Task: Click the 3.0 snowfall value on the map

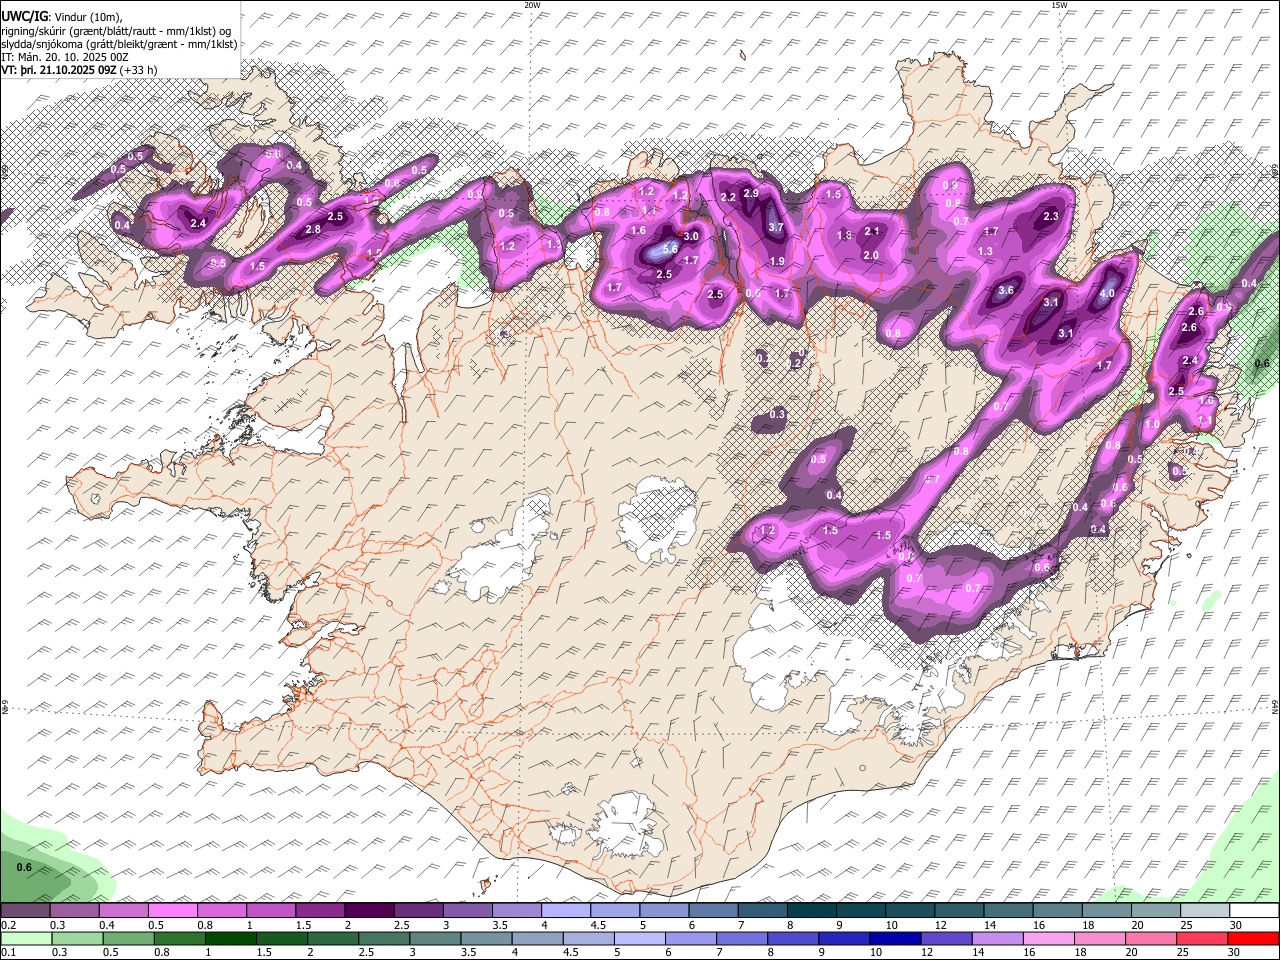Action: (x=690, y=236)
